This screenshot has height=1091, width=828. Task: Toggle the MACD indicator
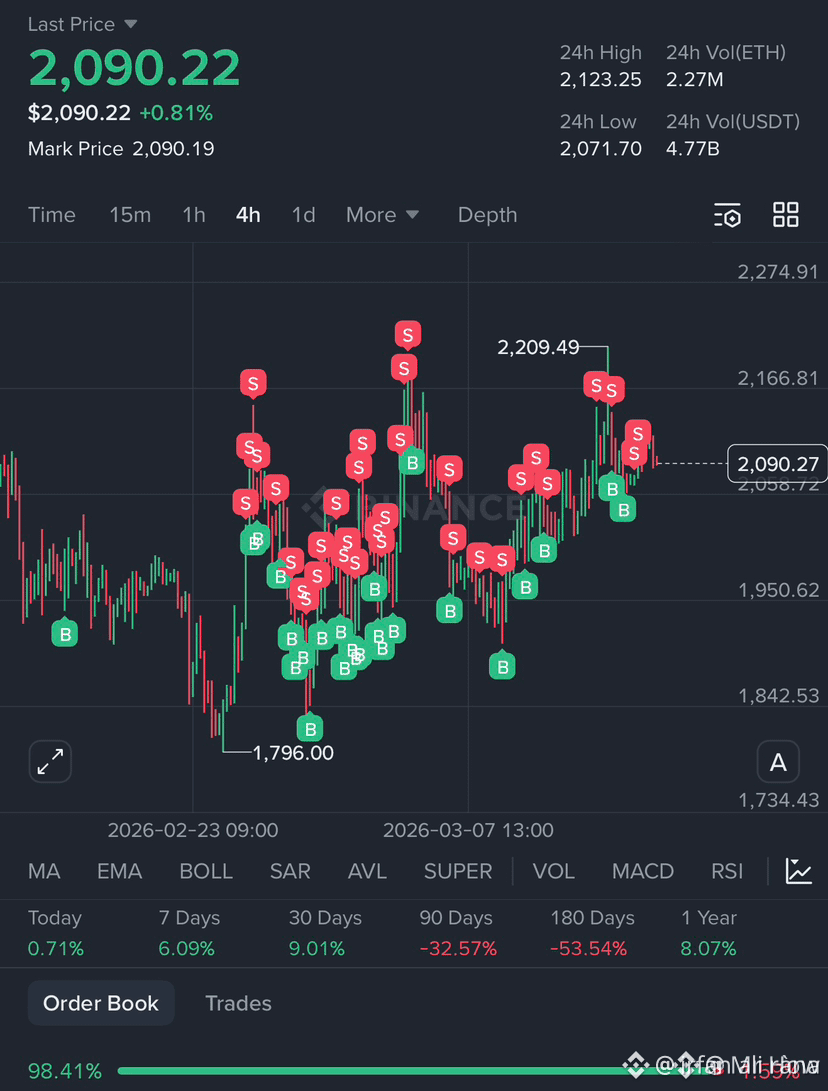coord(643,871)
